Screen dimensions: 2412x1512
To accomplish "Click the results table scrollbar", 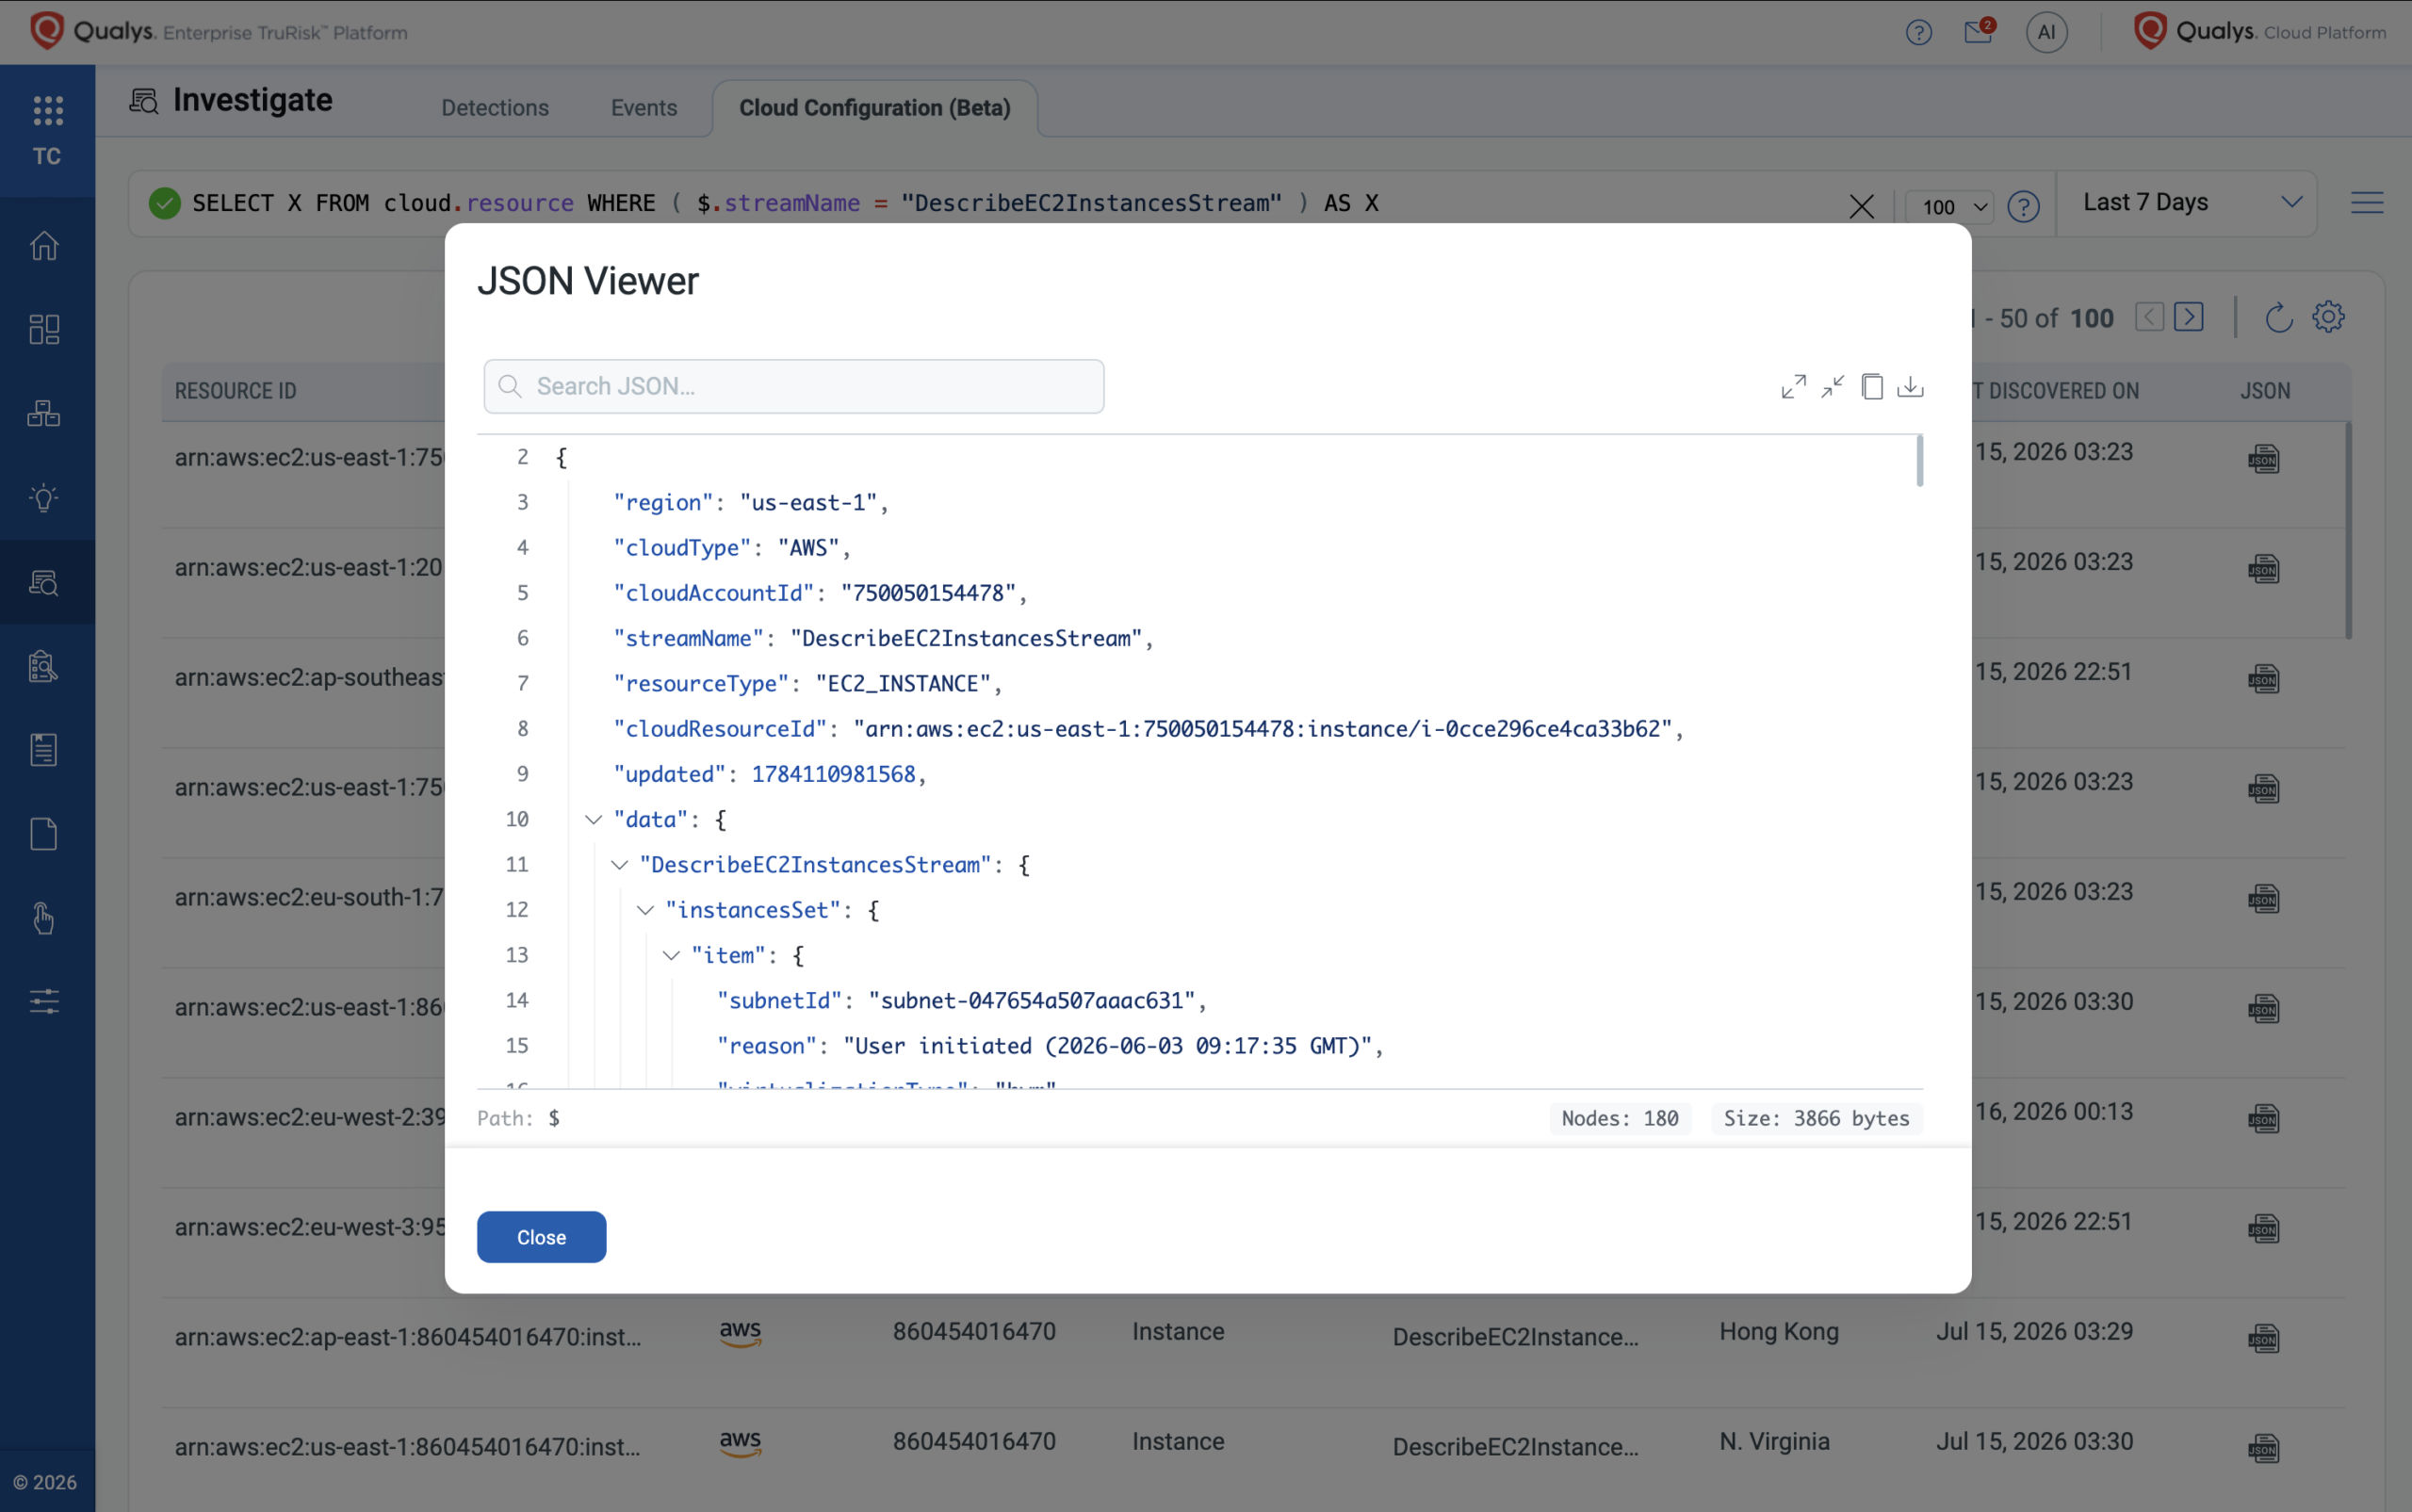I will pyautogui.click(x=2348, y=530).
